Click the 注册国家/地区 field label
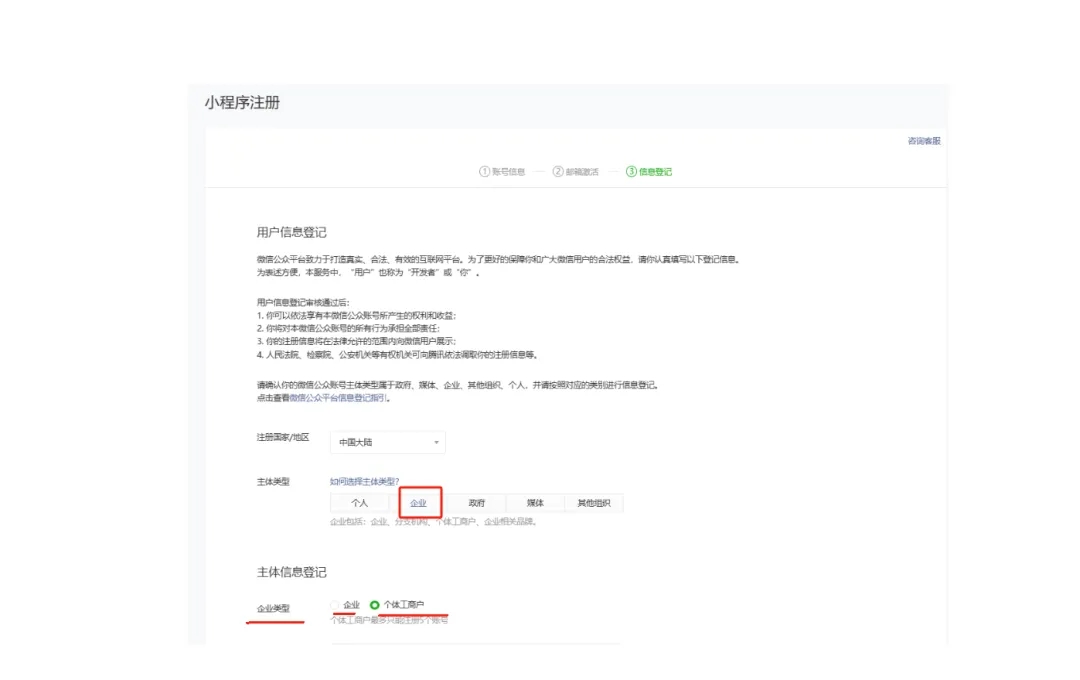 (283, 438)
